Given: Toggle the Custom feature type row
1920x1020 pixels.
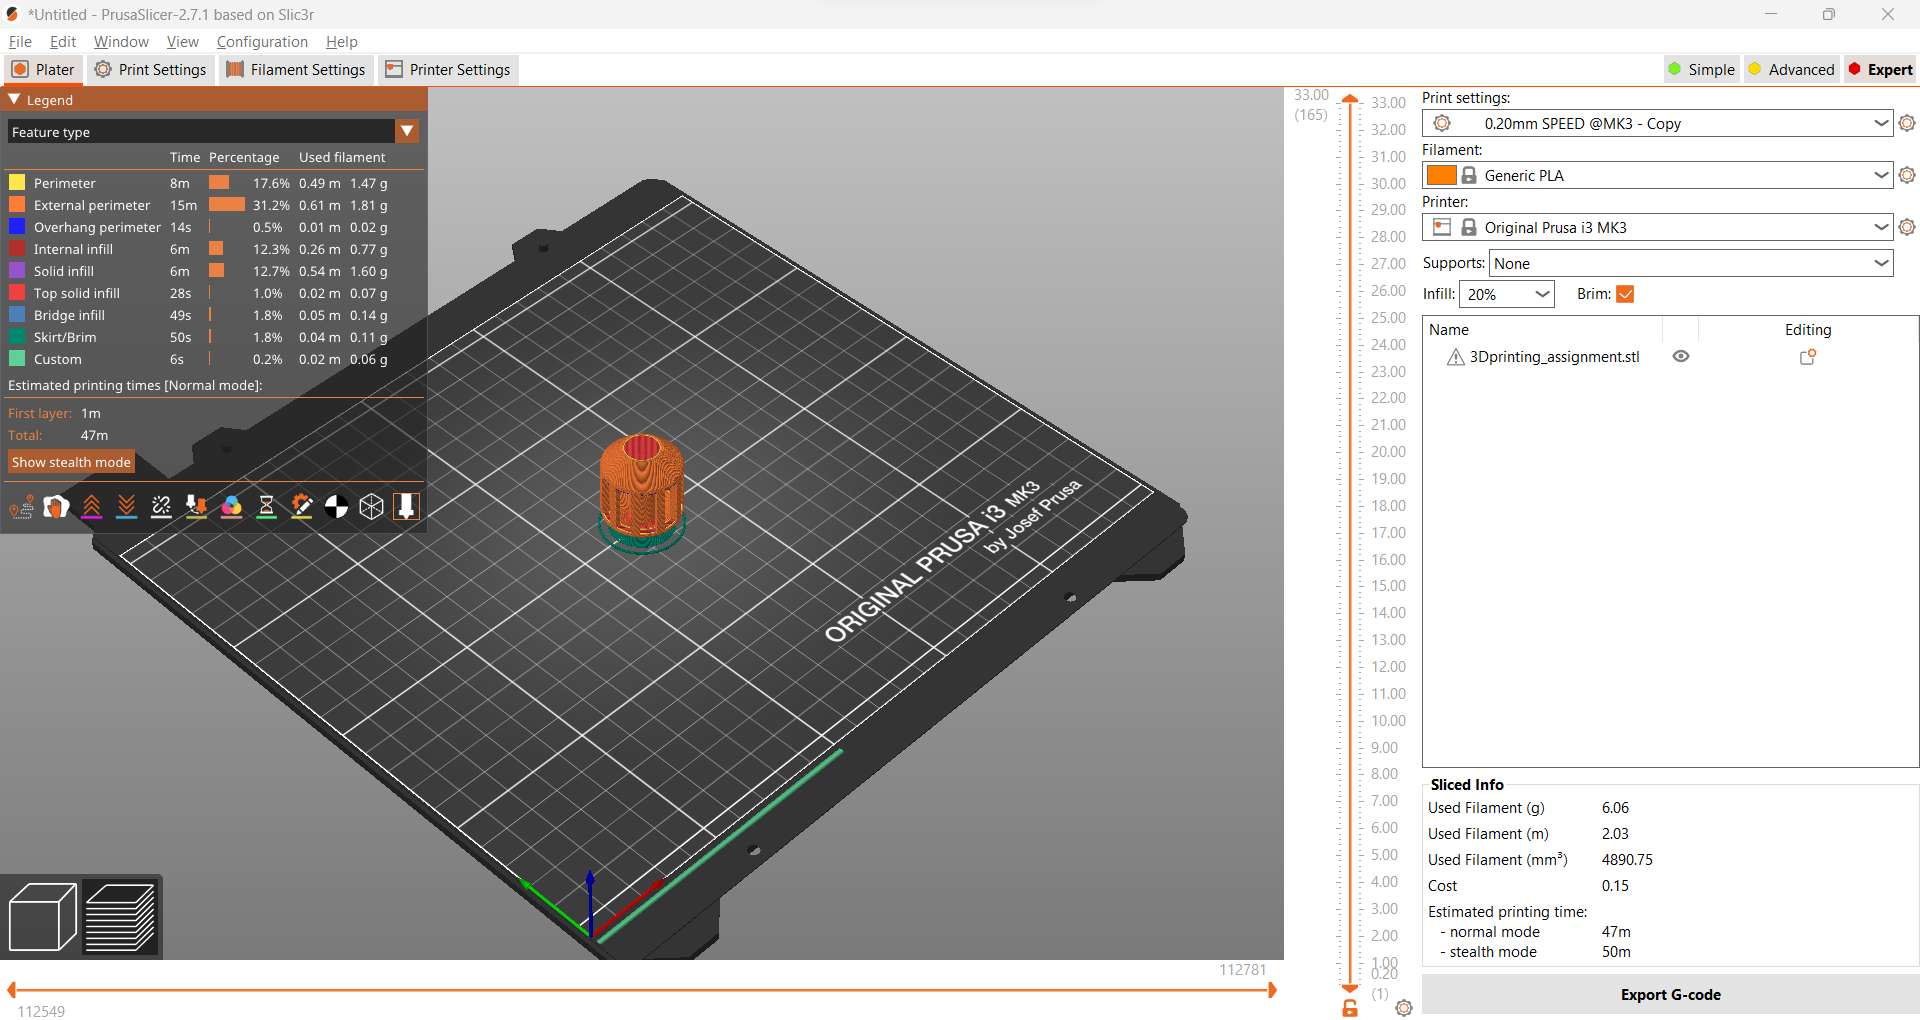Looking at the screenshot, I should coord(215,359).
